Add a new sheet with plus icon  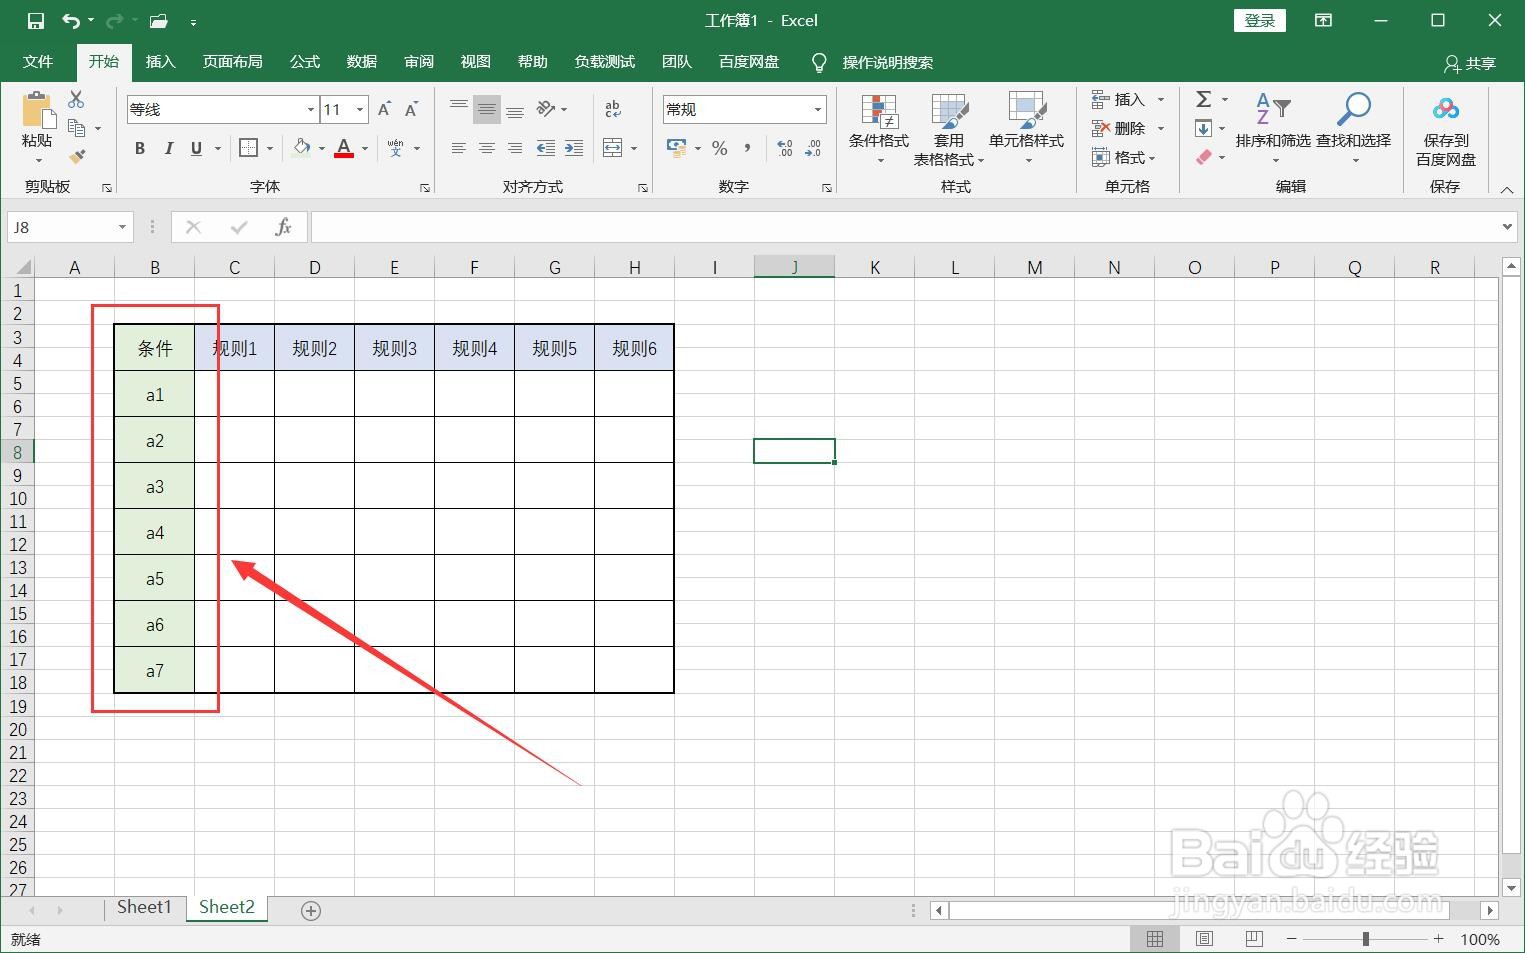[311, 910]
